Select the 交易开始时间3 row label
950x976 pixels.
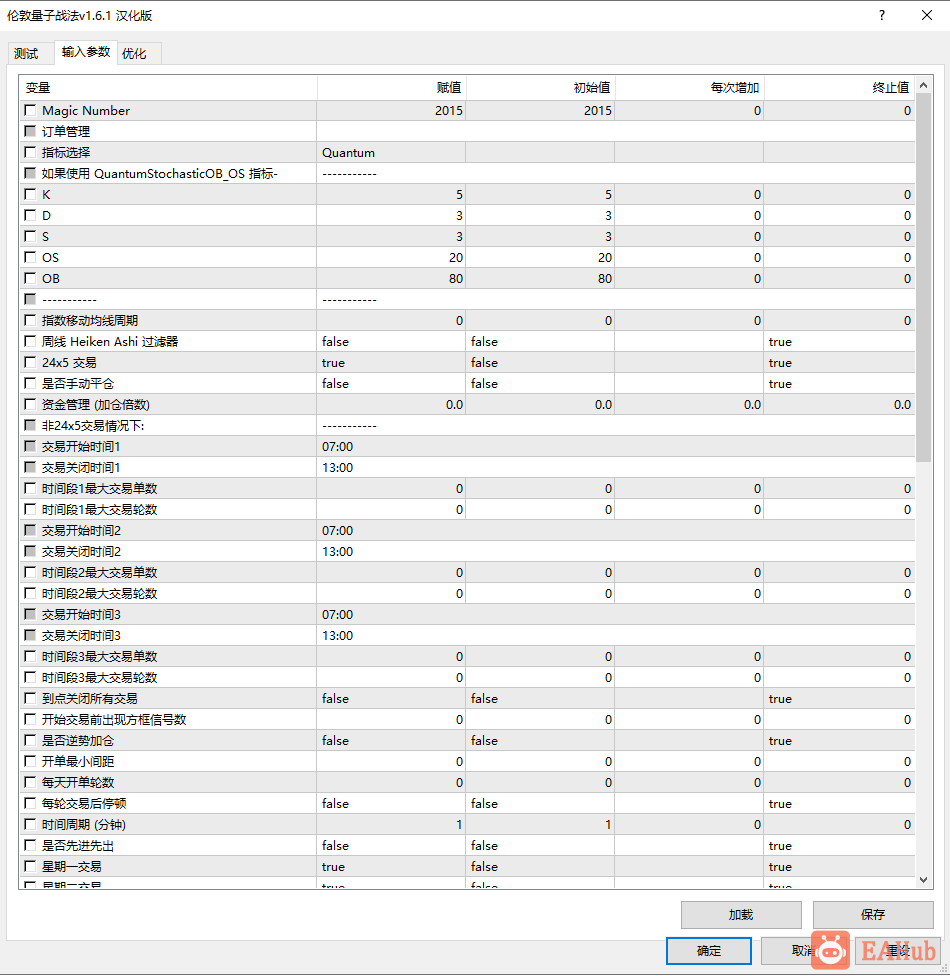(x=81, y=614)
